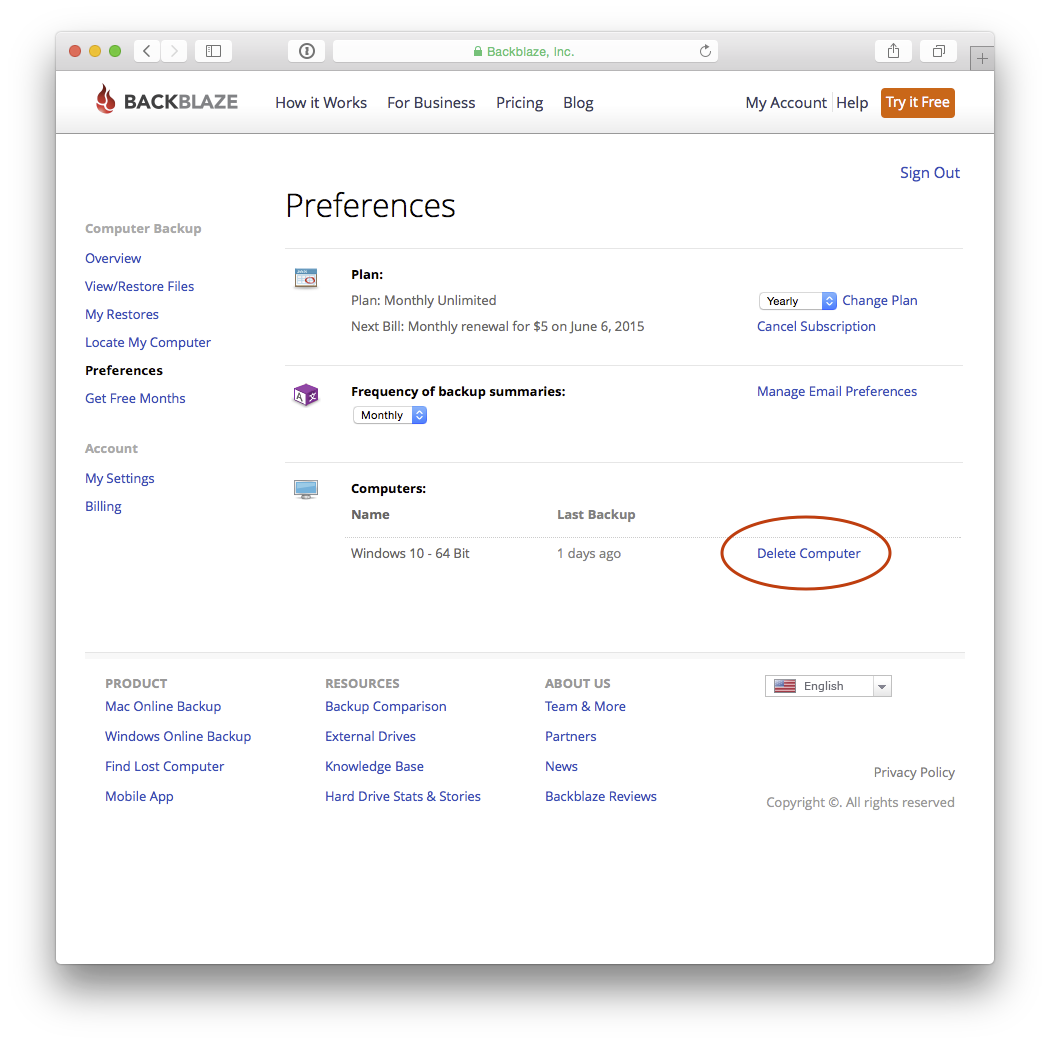The image size is (1050, 1044).
Task: Open For Business page
Action: (x=431, y=102)
